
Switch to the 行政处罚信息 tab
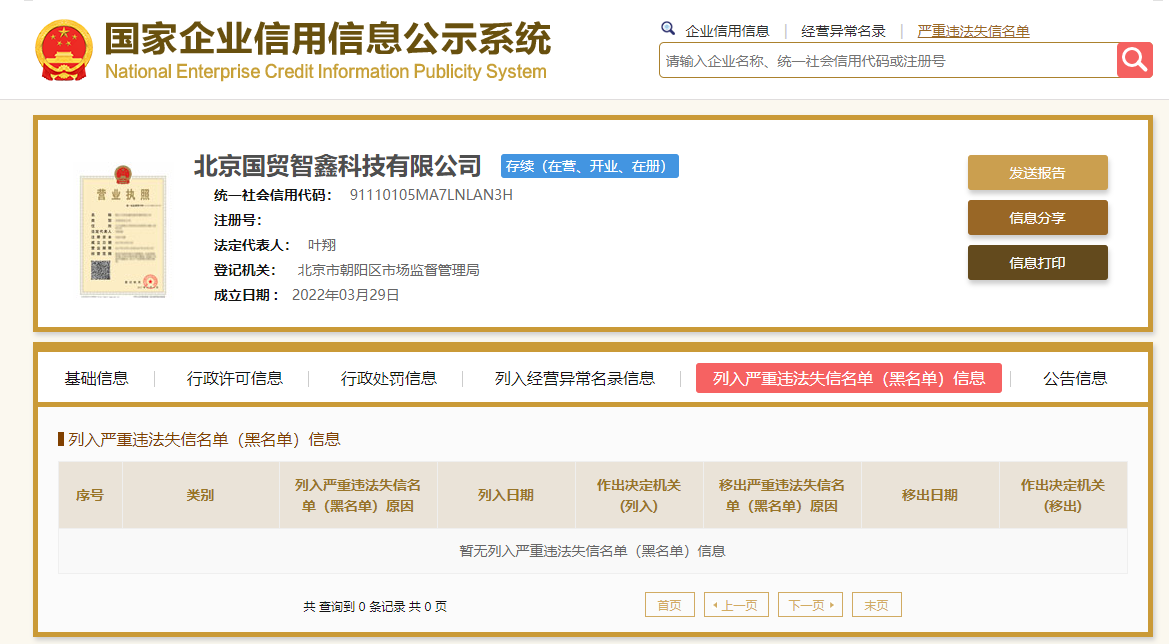tap(388, 379)
